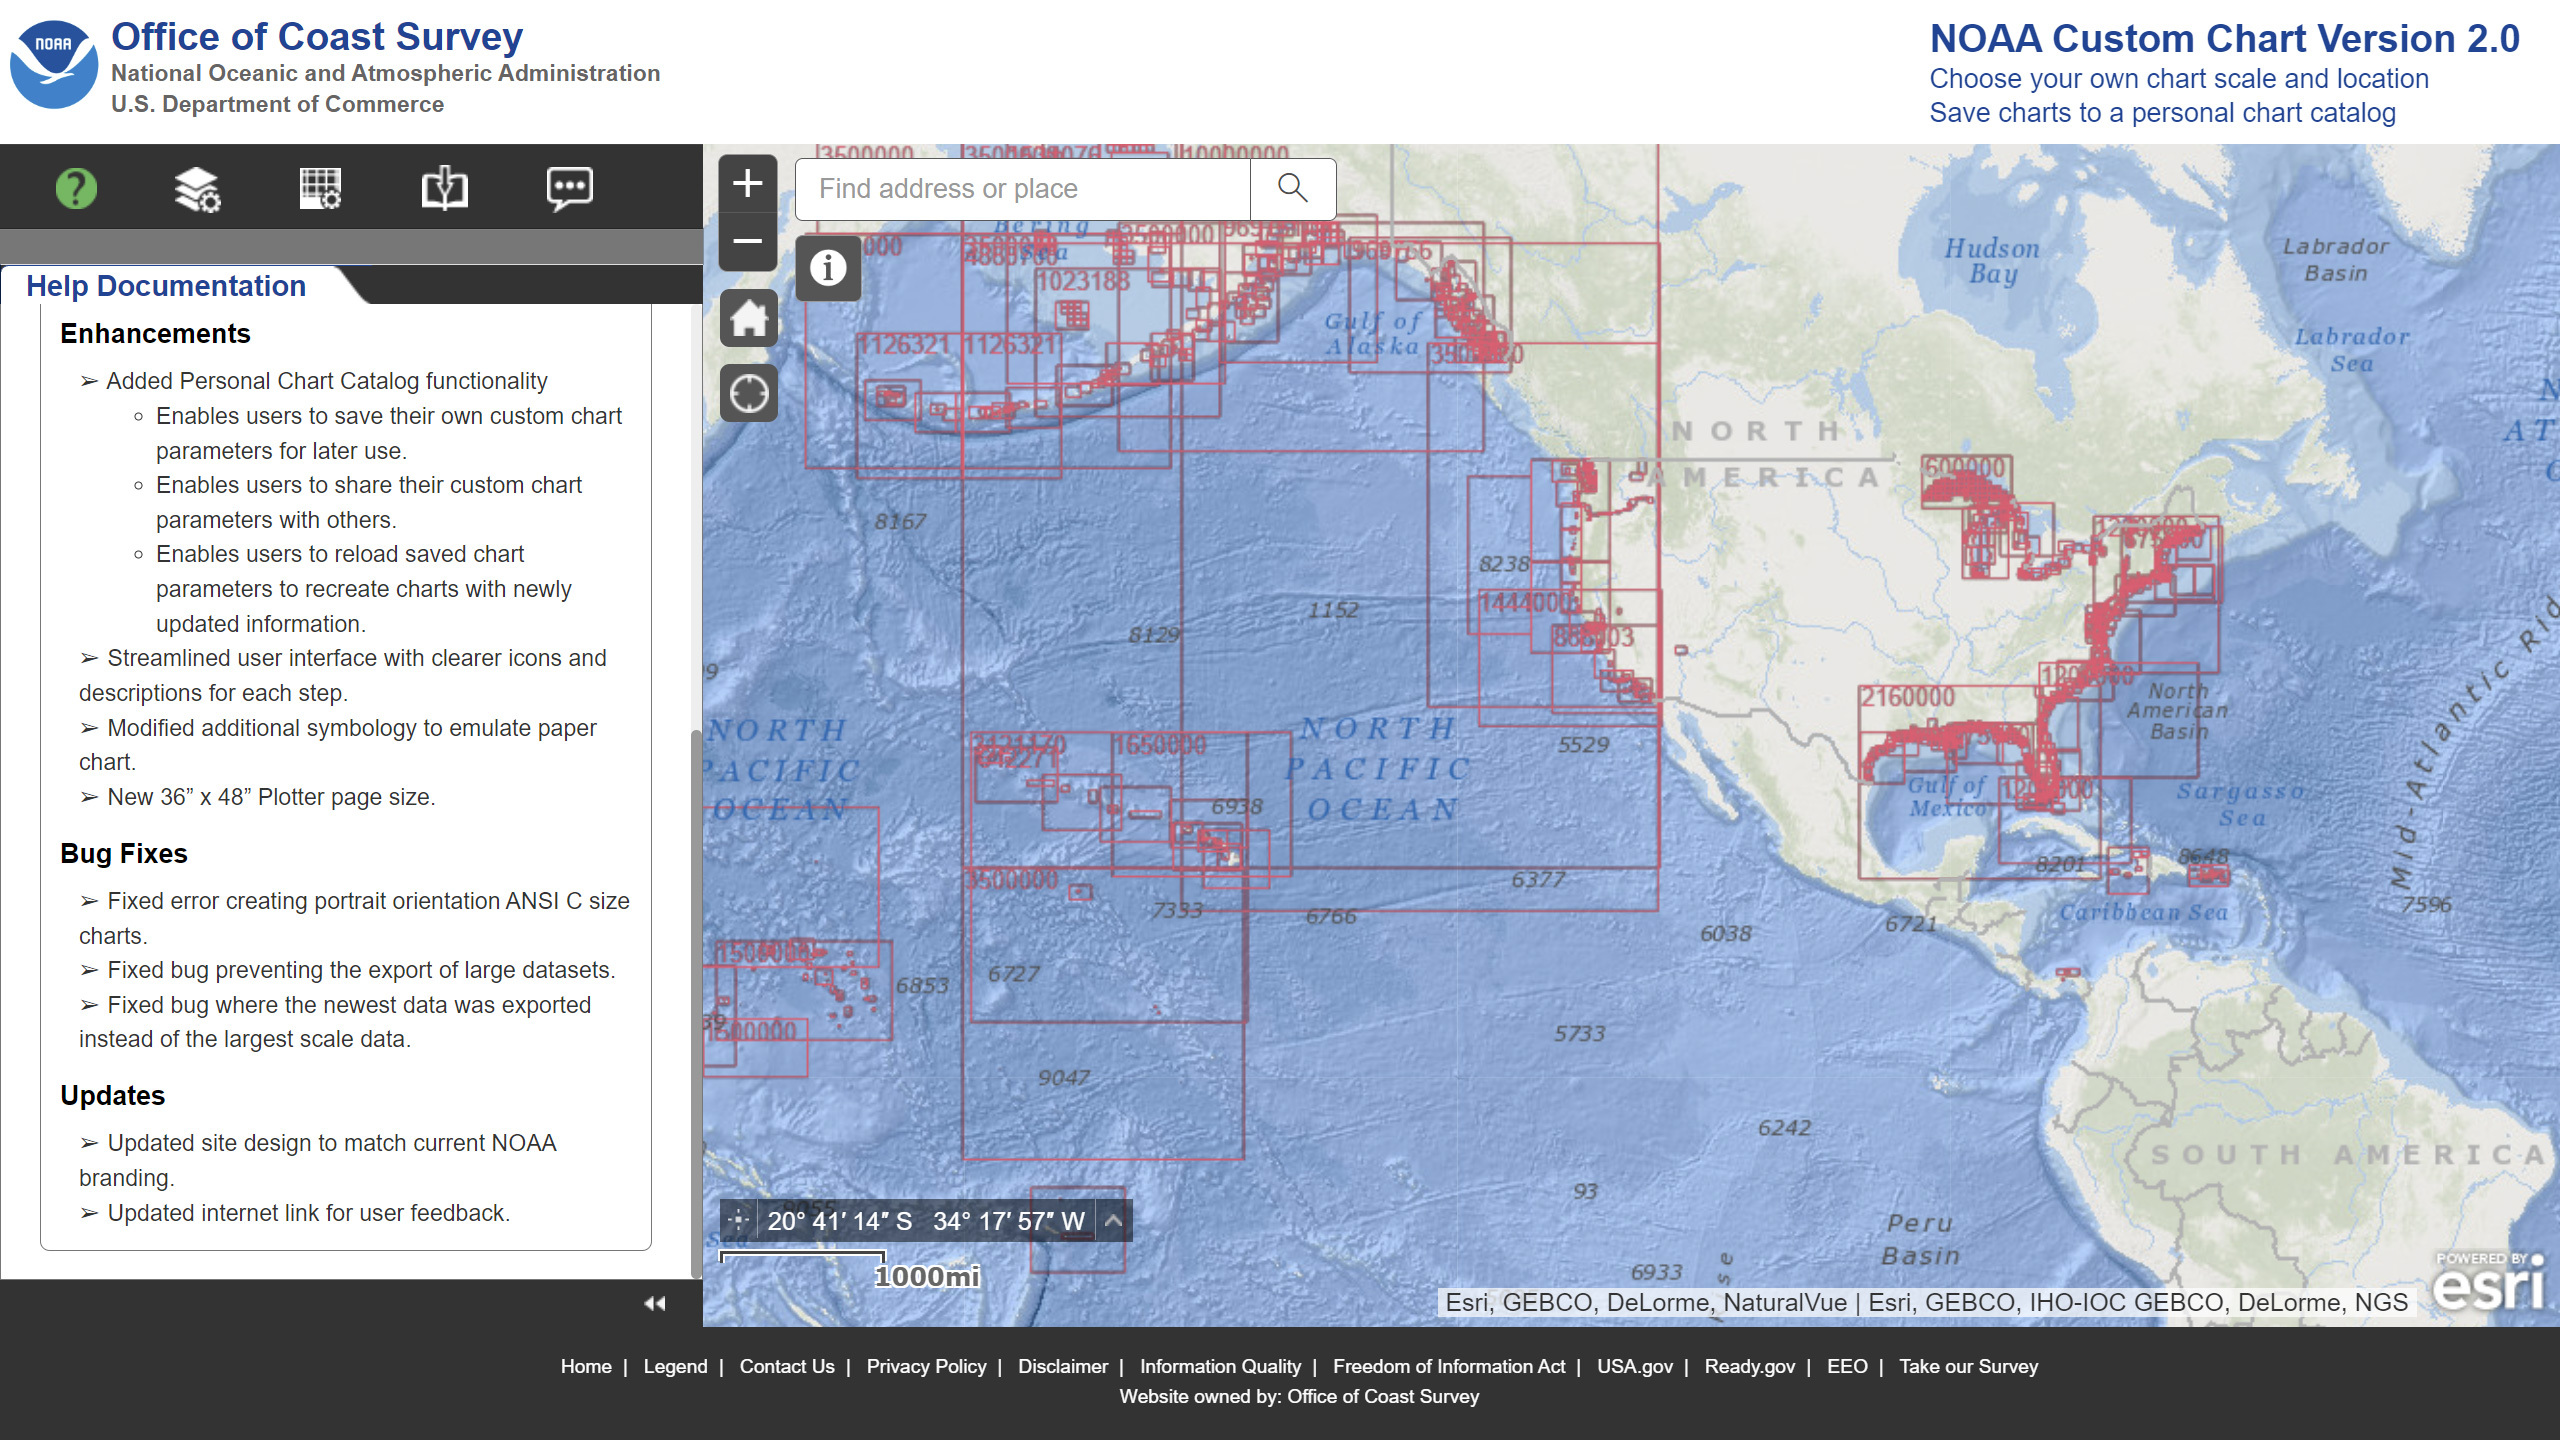The image size is (2560, 1440).
Task: Open the layers settings icon
Action: click(197, 188)
